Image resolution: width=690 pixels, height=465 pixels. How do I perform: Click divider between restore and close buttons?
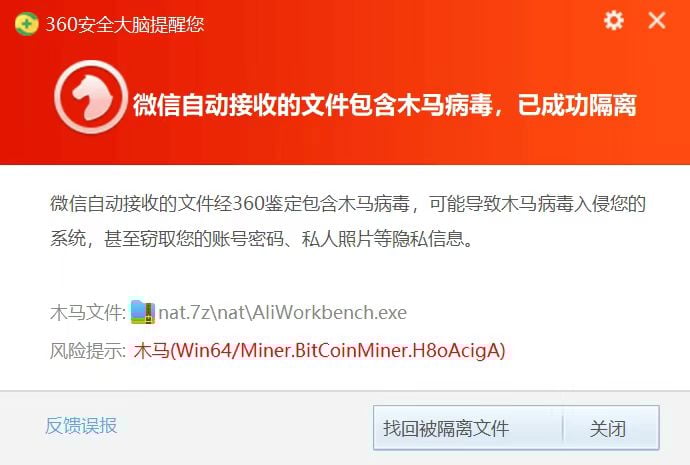pos(563,428)
